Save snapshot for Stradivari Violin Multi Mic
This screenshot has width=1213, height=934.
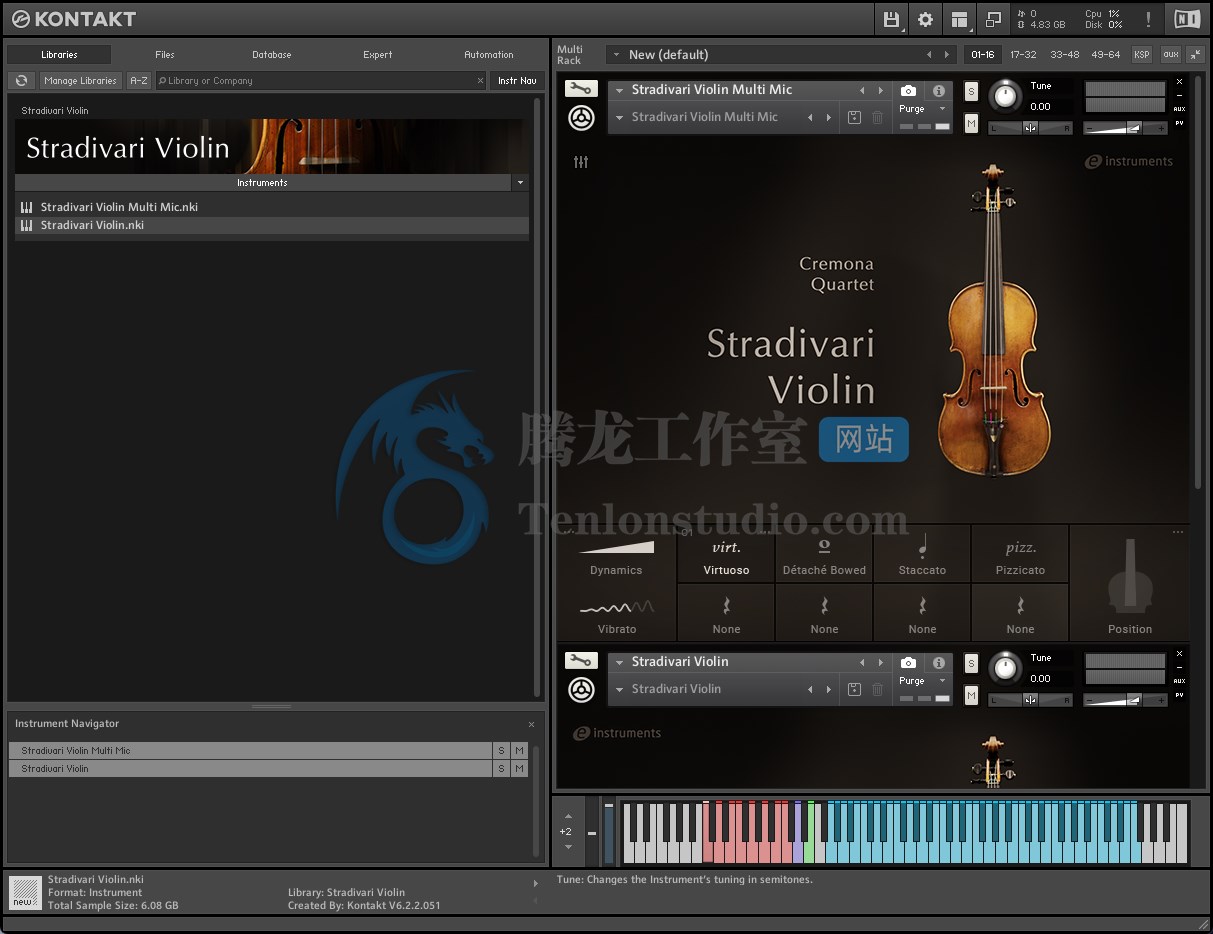pyautogui.click(x=854, y=117)
